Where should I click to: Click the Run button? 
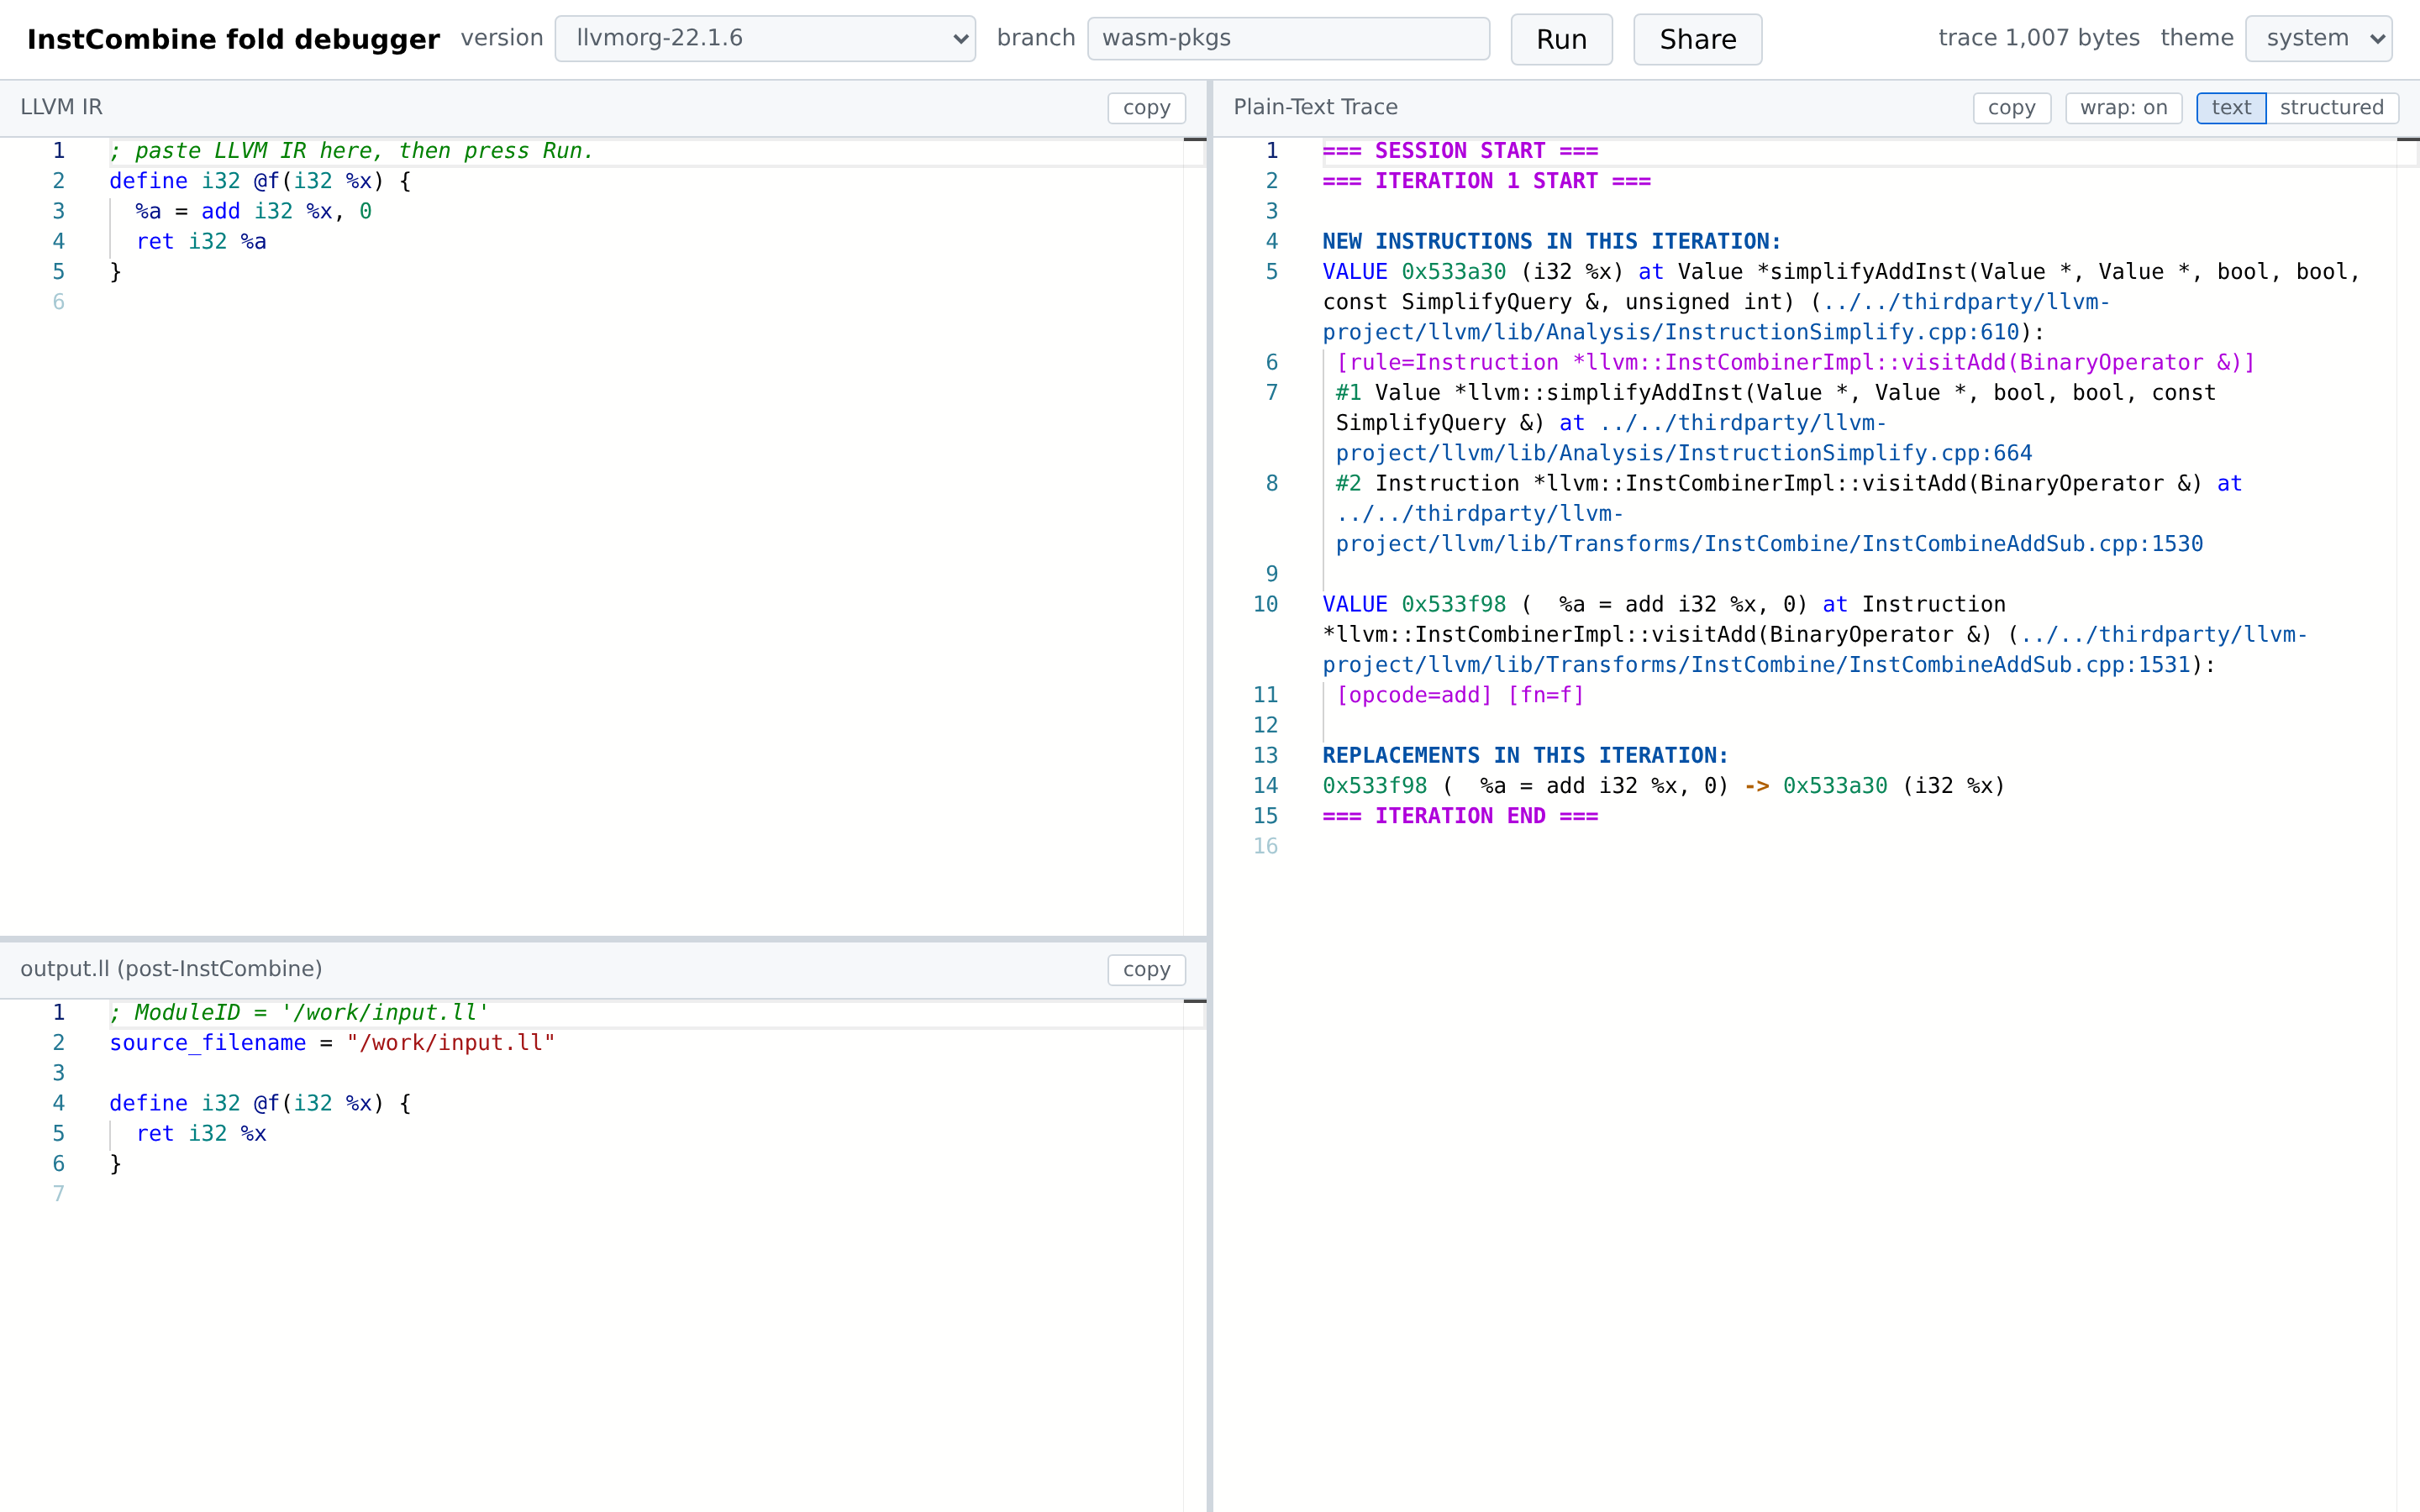click(1561, 39)
